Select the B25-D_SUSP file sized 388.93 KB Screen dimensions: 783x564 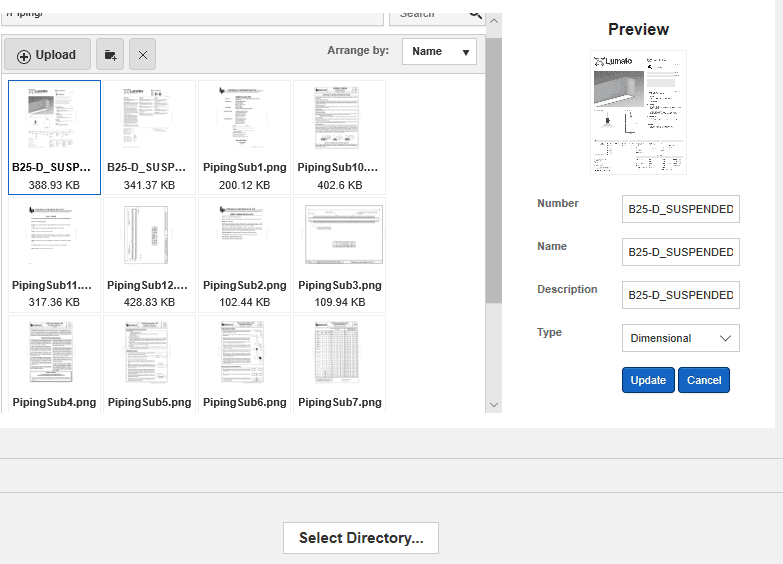pyautogui.click(x=54, y=137)
